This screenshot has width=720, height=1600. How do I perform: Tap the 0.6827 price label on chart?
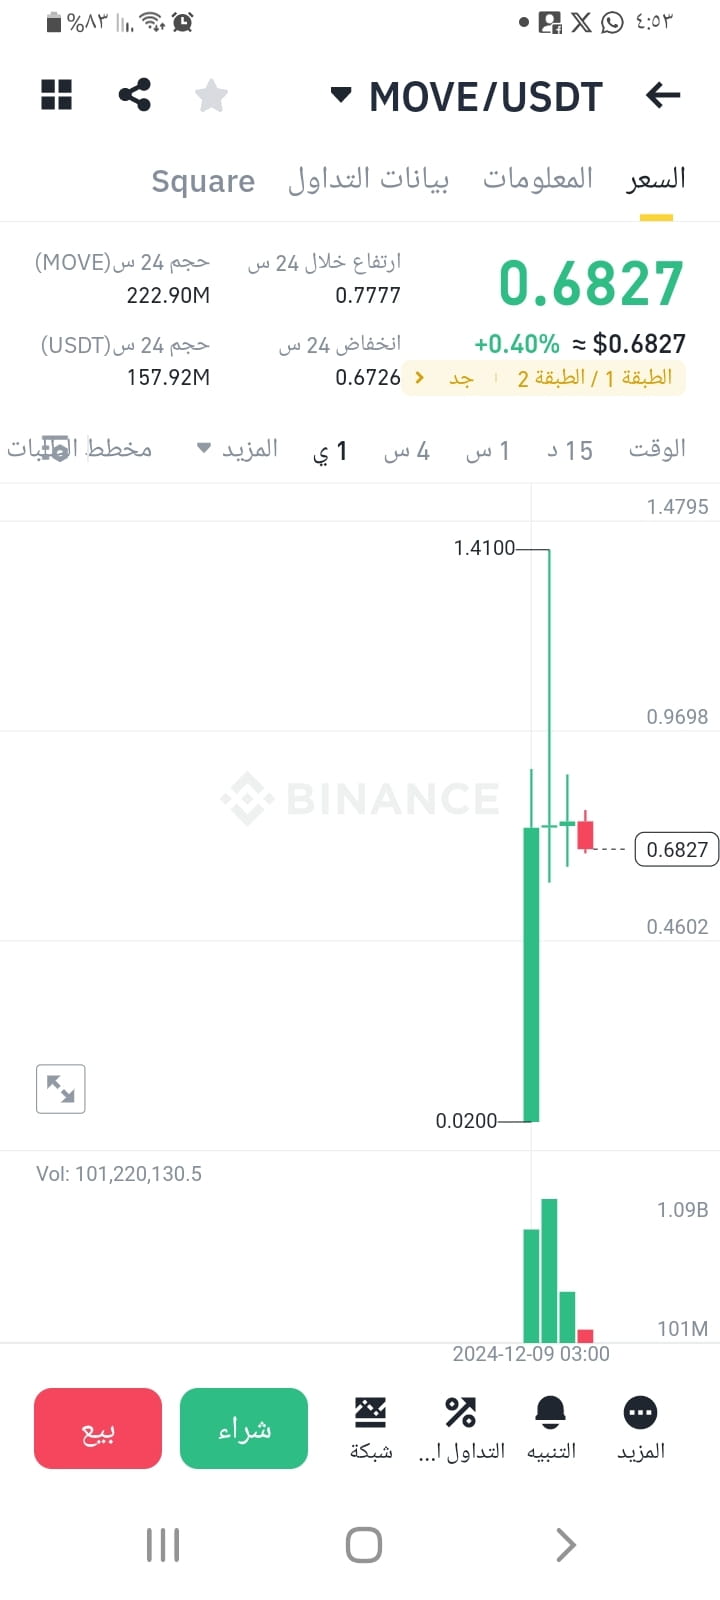click(x=677, y=849)
